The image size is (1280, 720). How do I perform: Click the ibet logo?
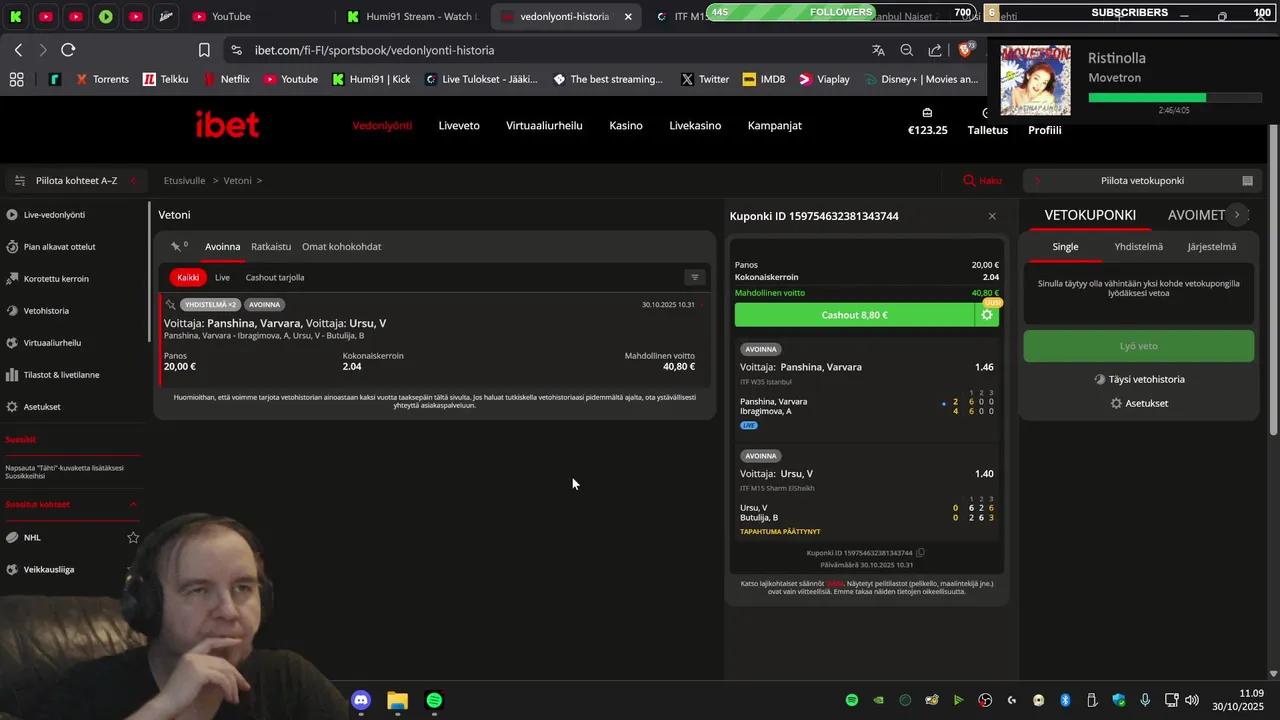pos(227,125)
